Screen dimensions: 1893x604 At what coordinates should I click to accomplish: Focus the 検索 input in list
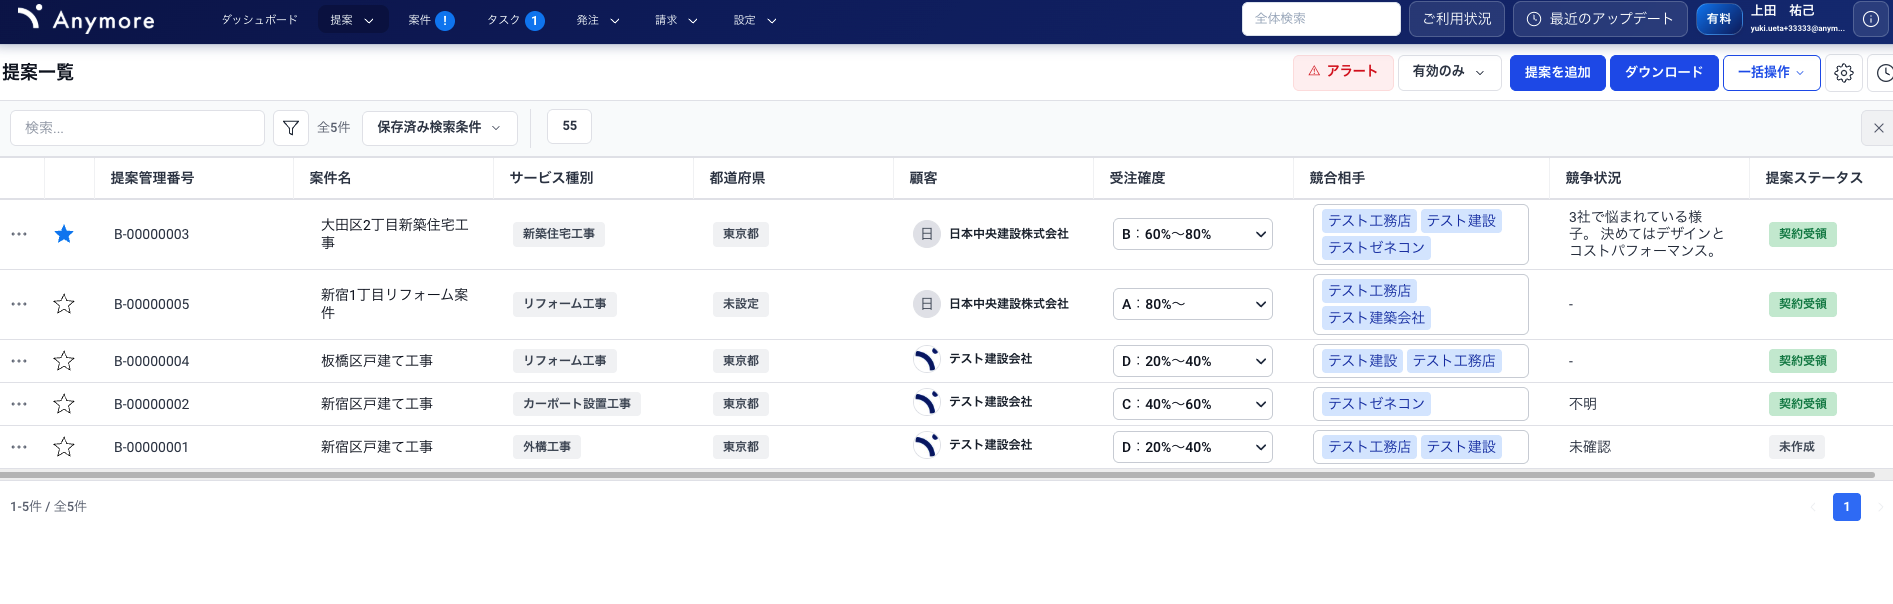pos(137,128)
